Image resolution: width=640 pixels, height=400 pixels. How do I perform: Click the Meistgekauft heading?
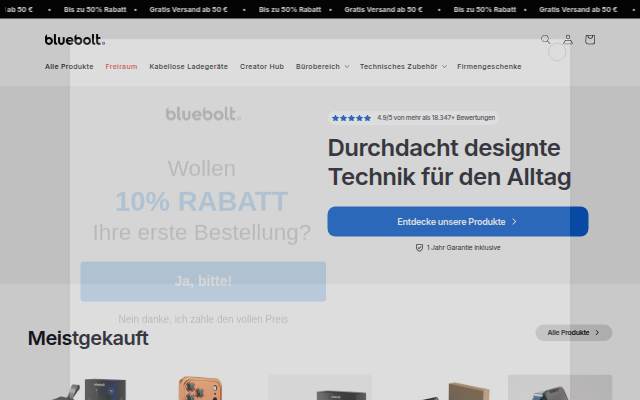point(88,338)
